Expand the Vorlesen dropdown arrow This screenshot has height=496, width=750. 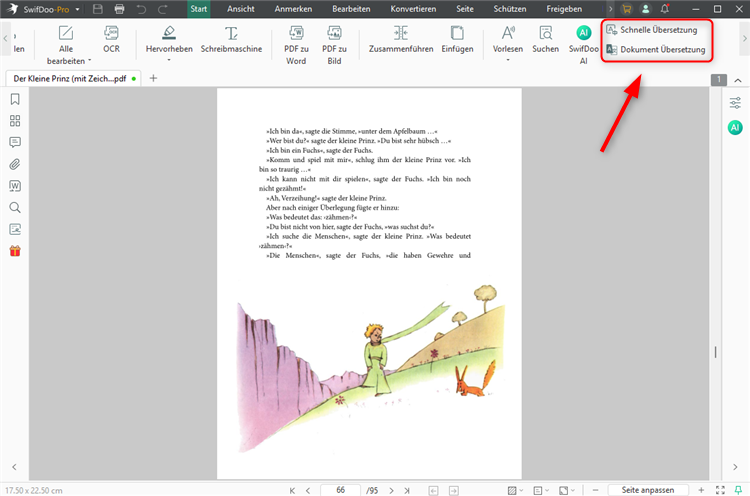pos(508,60)
